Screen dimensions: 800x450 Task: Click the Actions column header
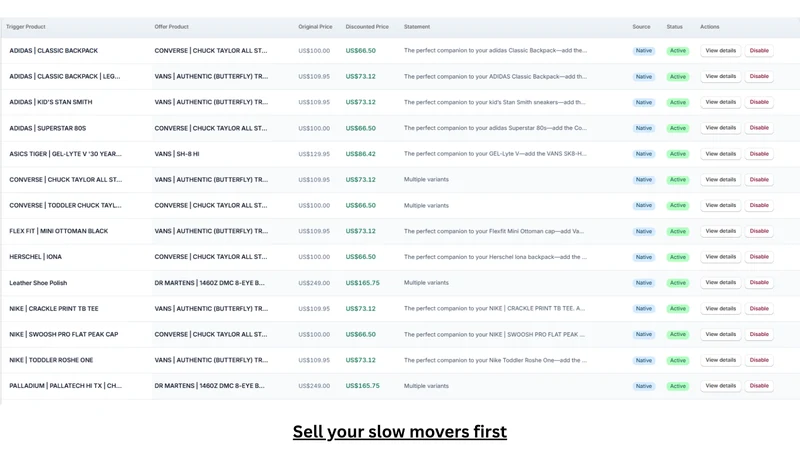point(710,27)
